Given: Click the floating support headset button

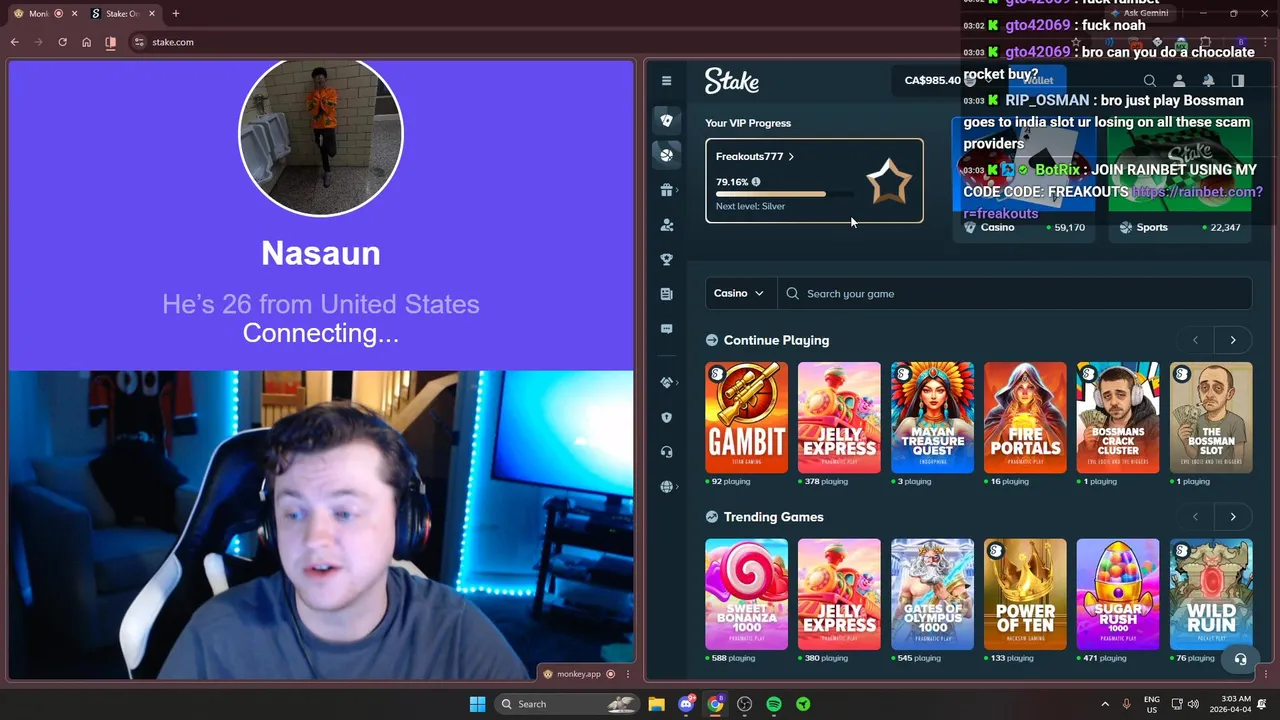Looking at the screenshot, I should pos(1240,659).
